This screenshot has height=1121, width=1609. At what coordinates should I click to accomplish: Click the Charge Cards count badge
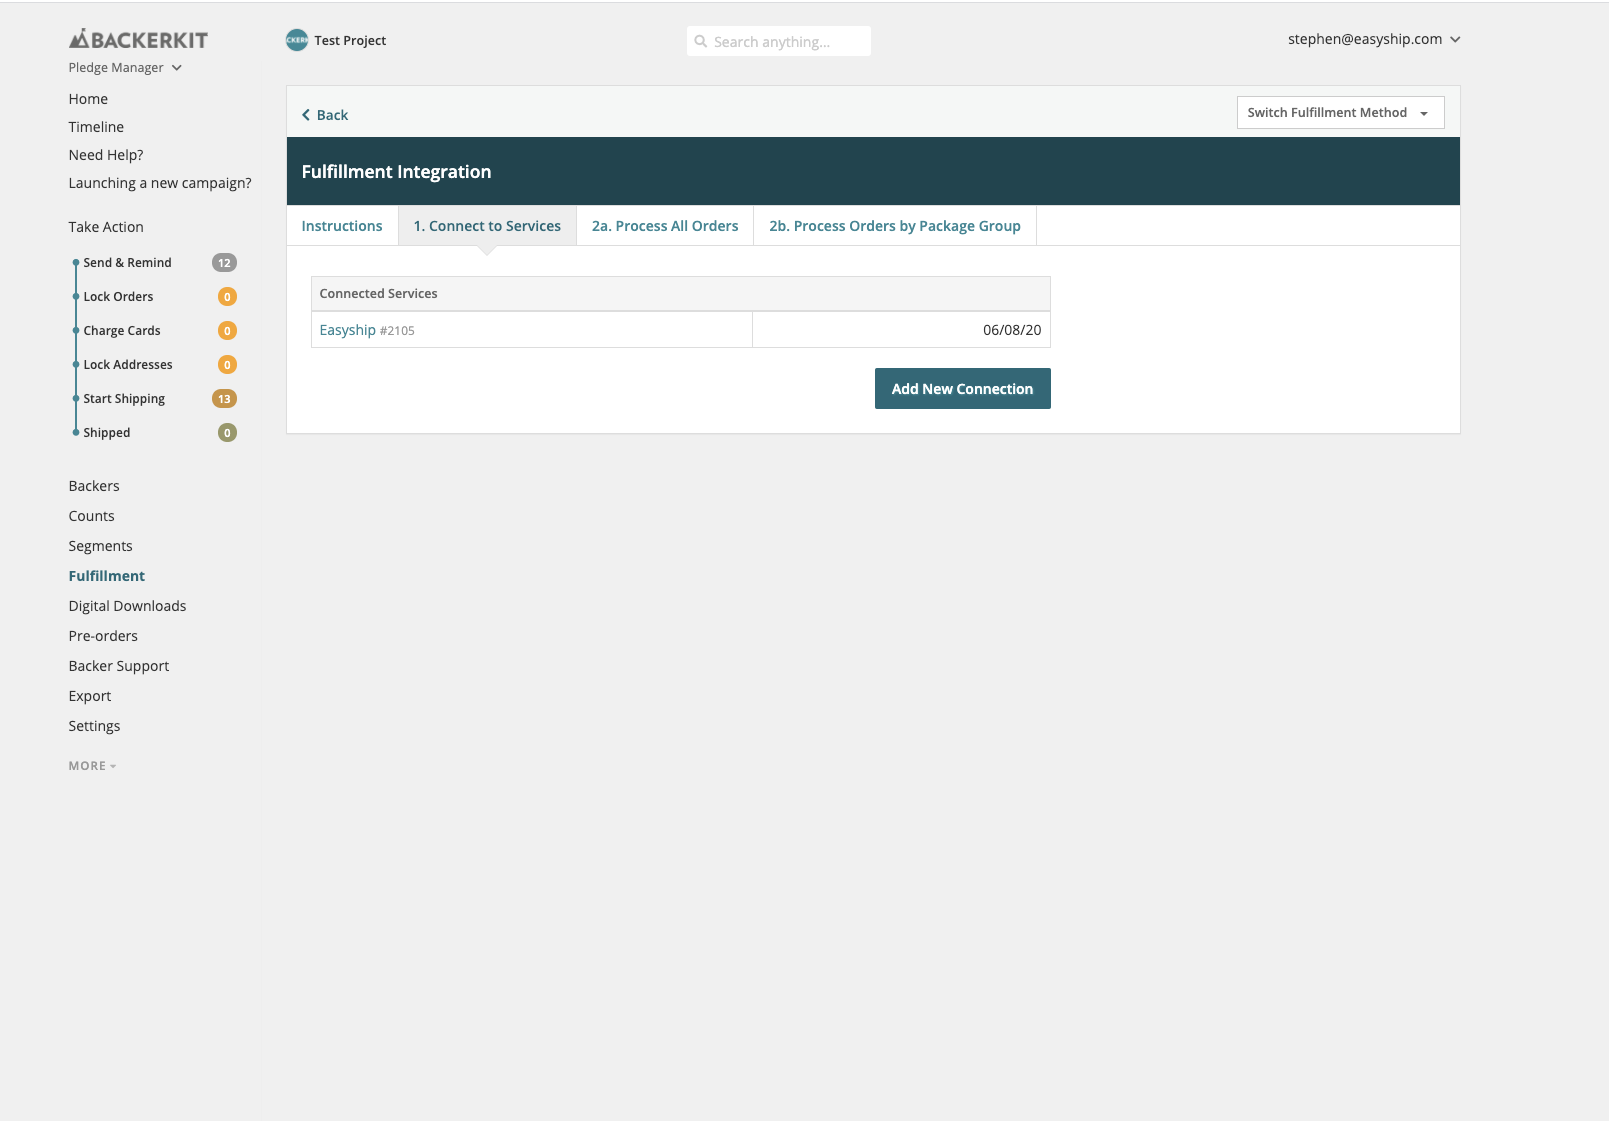click(227, 331)
